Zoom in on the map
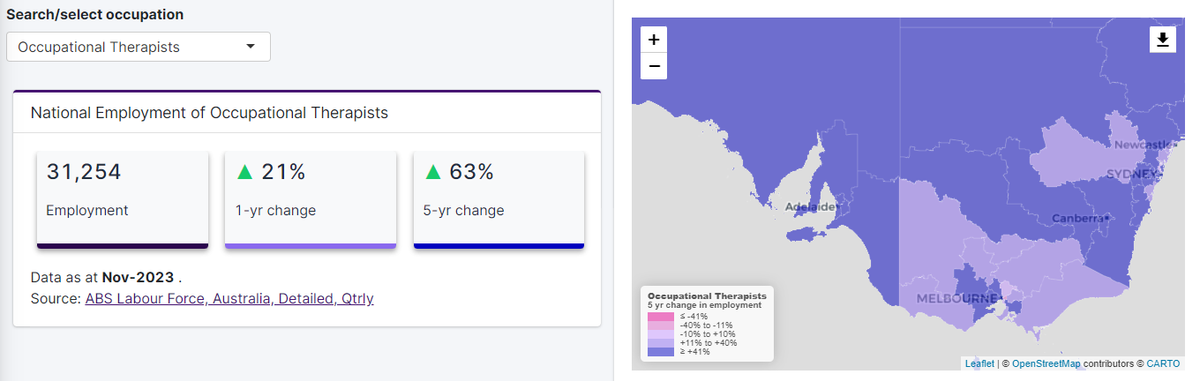The image size is (1200, 381). point(654,40)
